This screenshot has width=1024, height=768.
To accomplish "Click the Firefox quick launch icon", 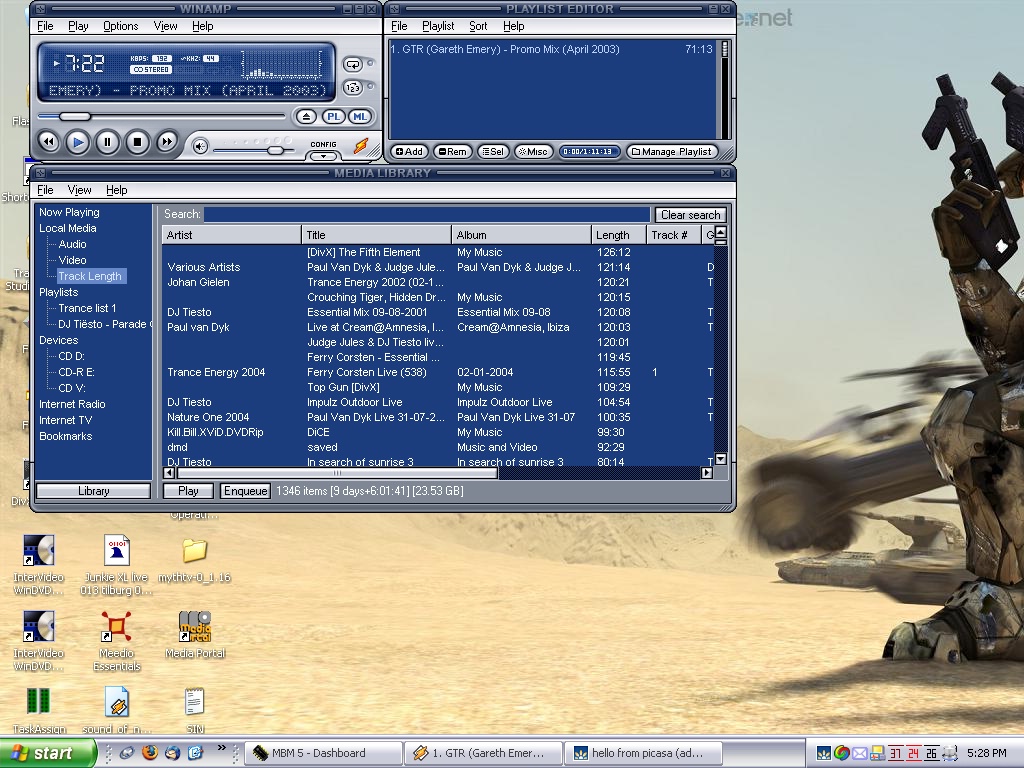I will (x=150, y=753).
